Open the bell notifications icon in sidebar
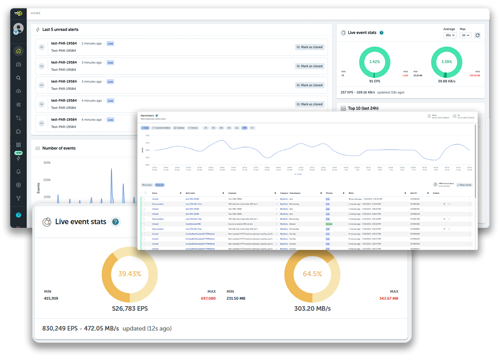The image size is (500, 360). click(x=19, y=171)
